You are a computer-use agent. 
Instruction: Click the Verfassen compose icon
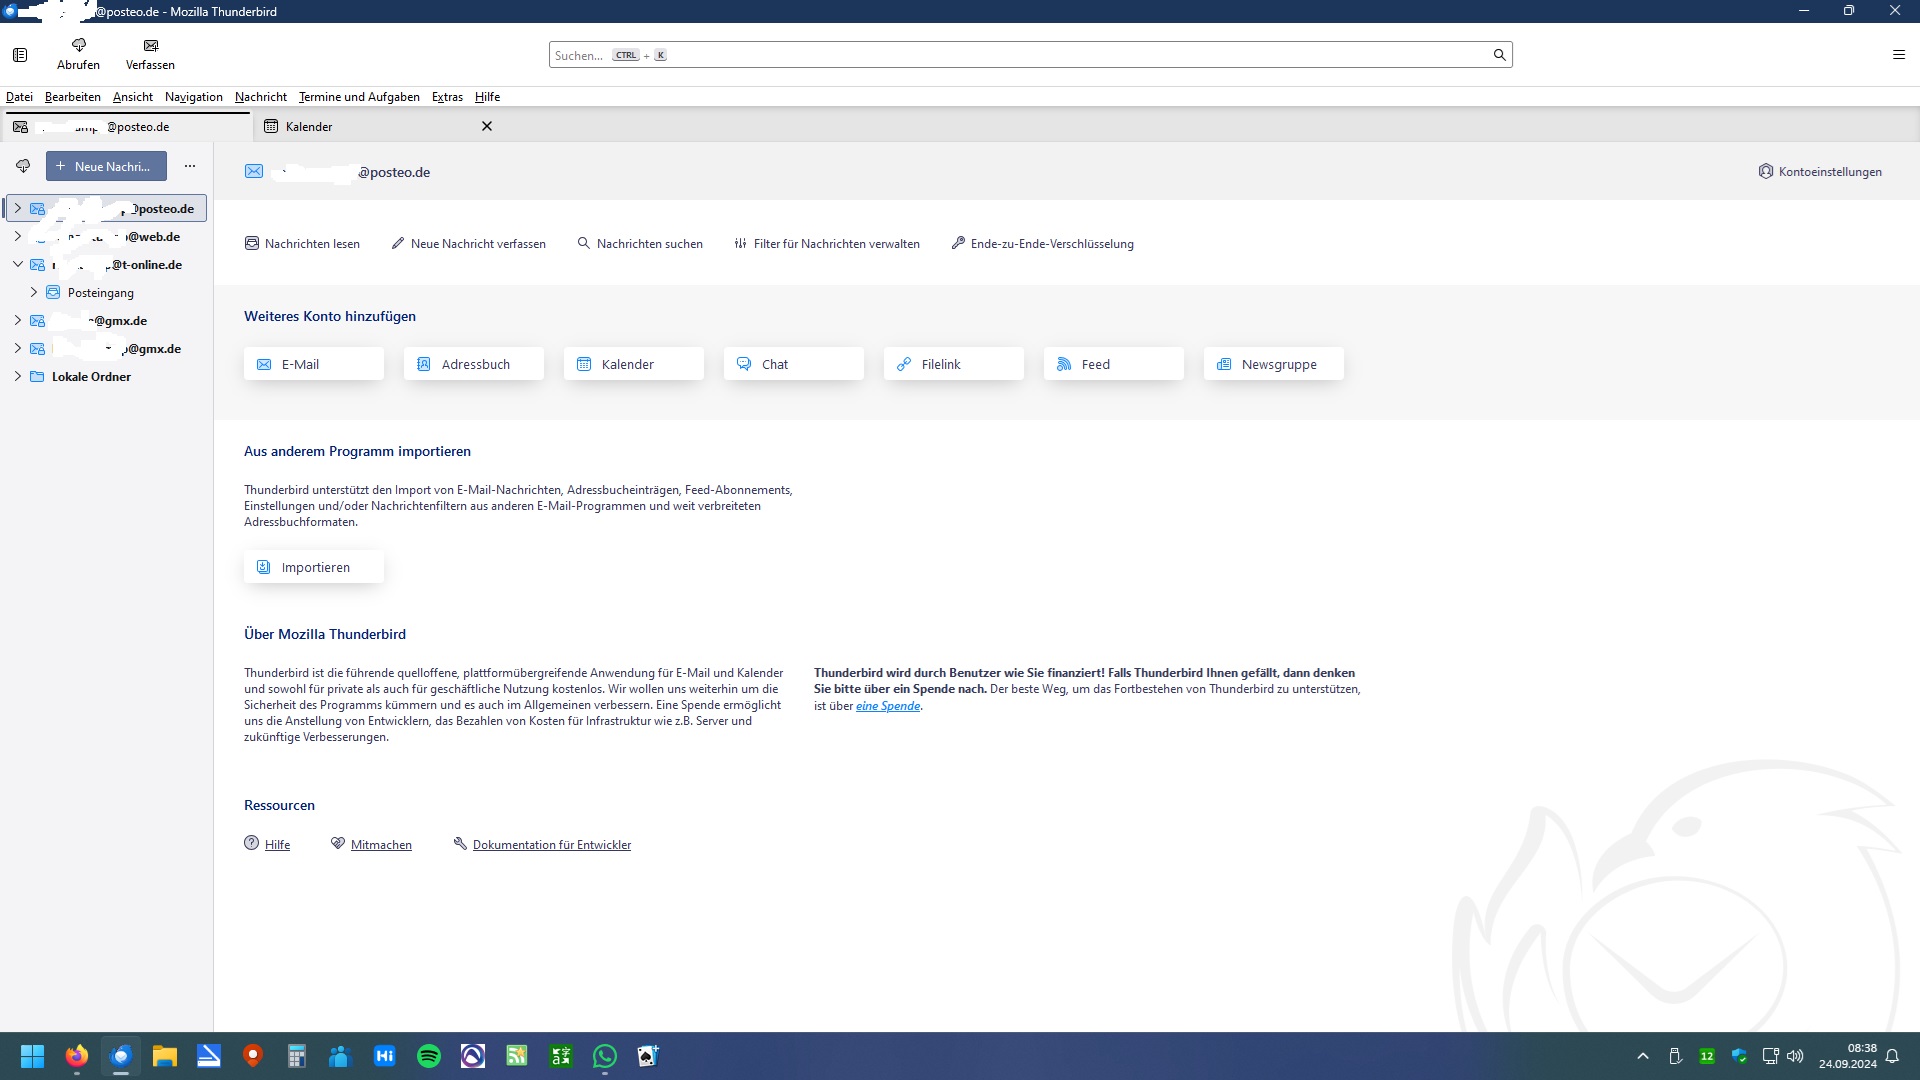coord(150,46)
